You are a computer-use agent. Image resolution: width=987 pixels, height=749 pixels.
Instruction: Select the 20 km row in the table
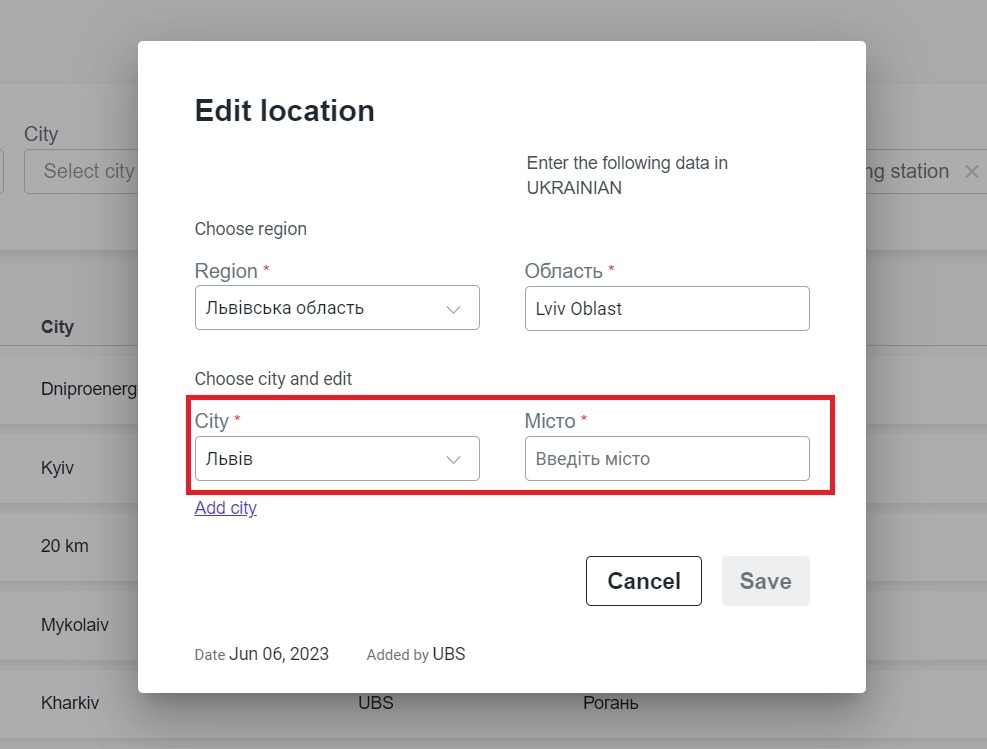63,546
